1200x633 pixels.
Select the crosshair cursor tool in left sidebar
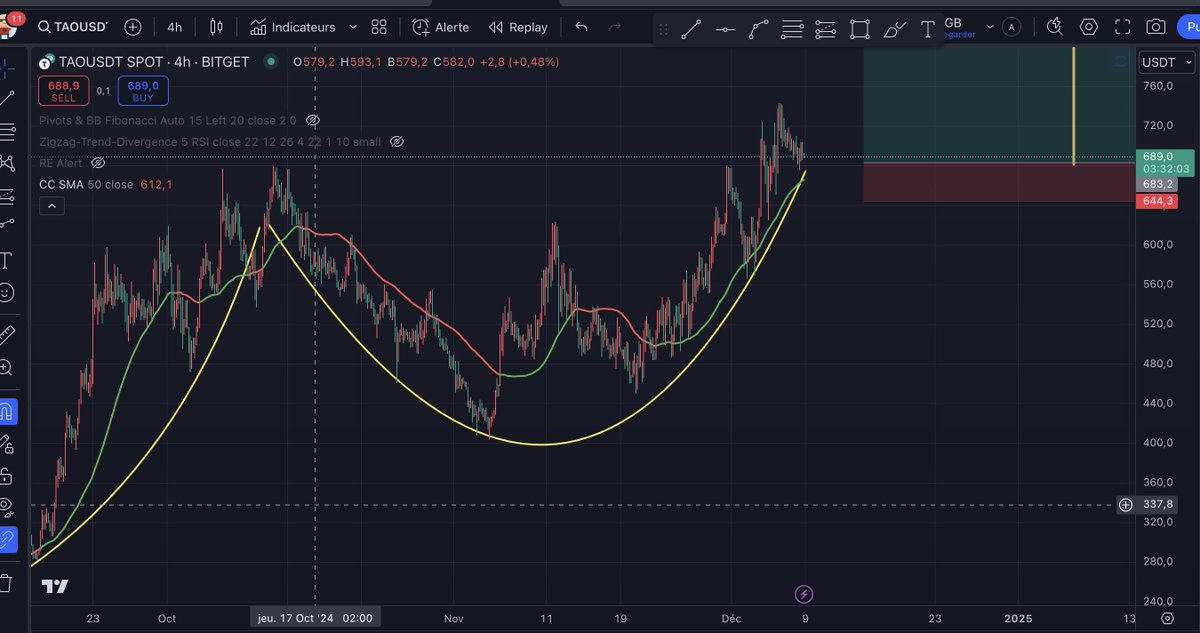click(8, 68)
